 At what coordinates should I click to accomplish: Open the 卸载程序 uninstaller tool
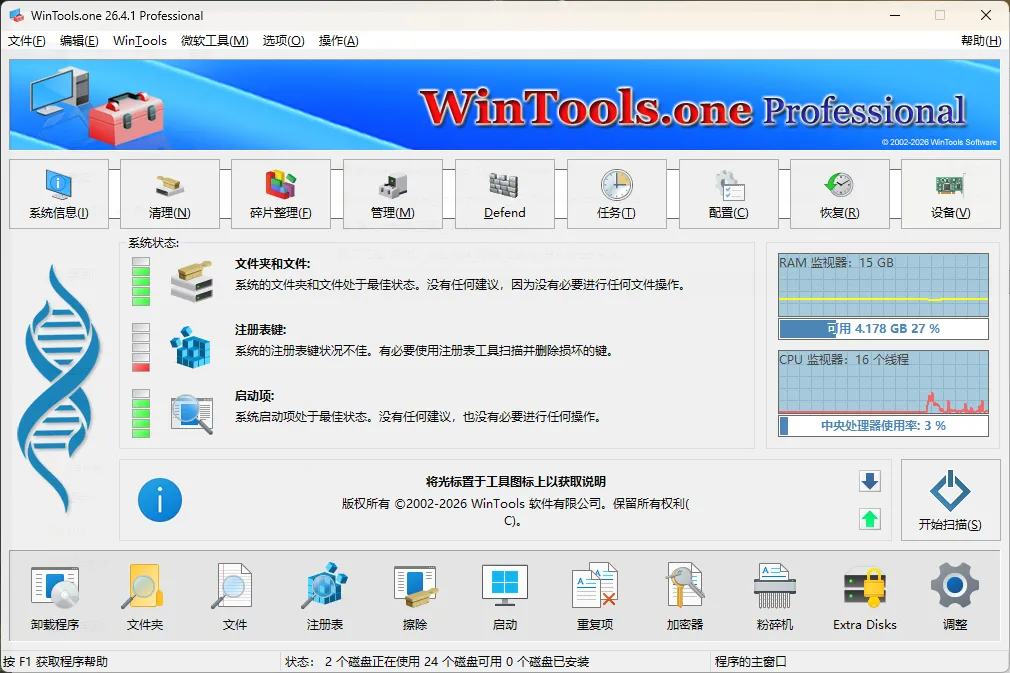point(55,595)
